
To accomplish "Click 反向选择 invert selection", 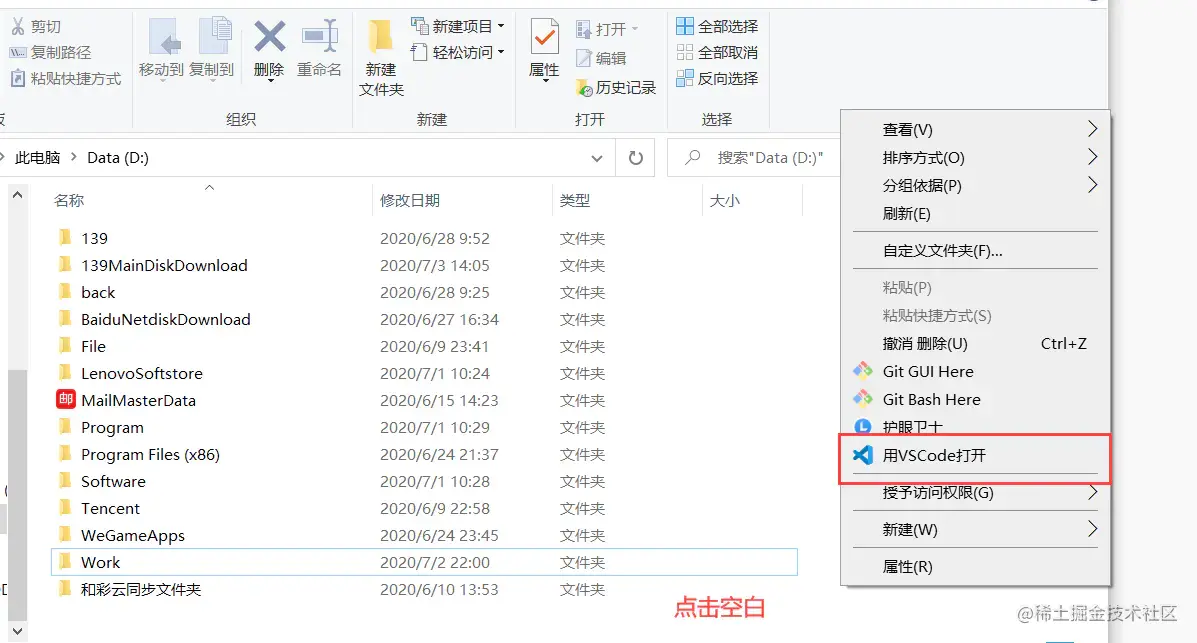I will pyautogui.click(x=717, y=79).
